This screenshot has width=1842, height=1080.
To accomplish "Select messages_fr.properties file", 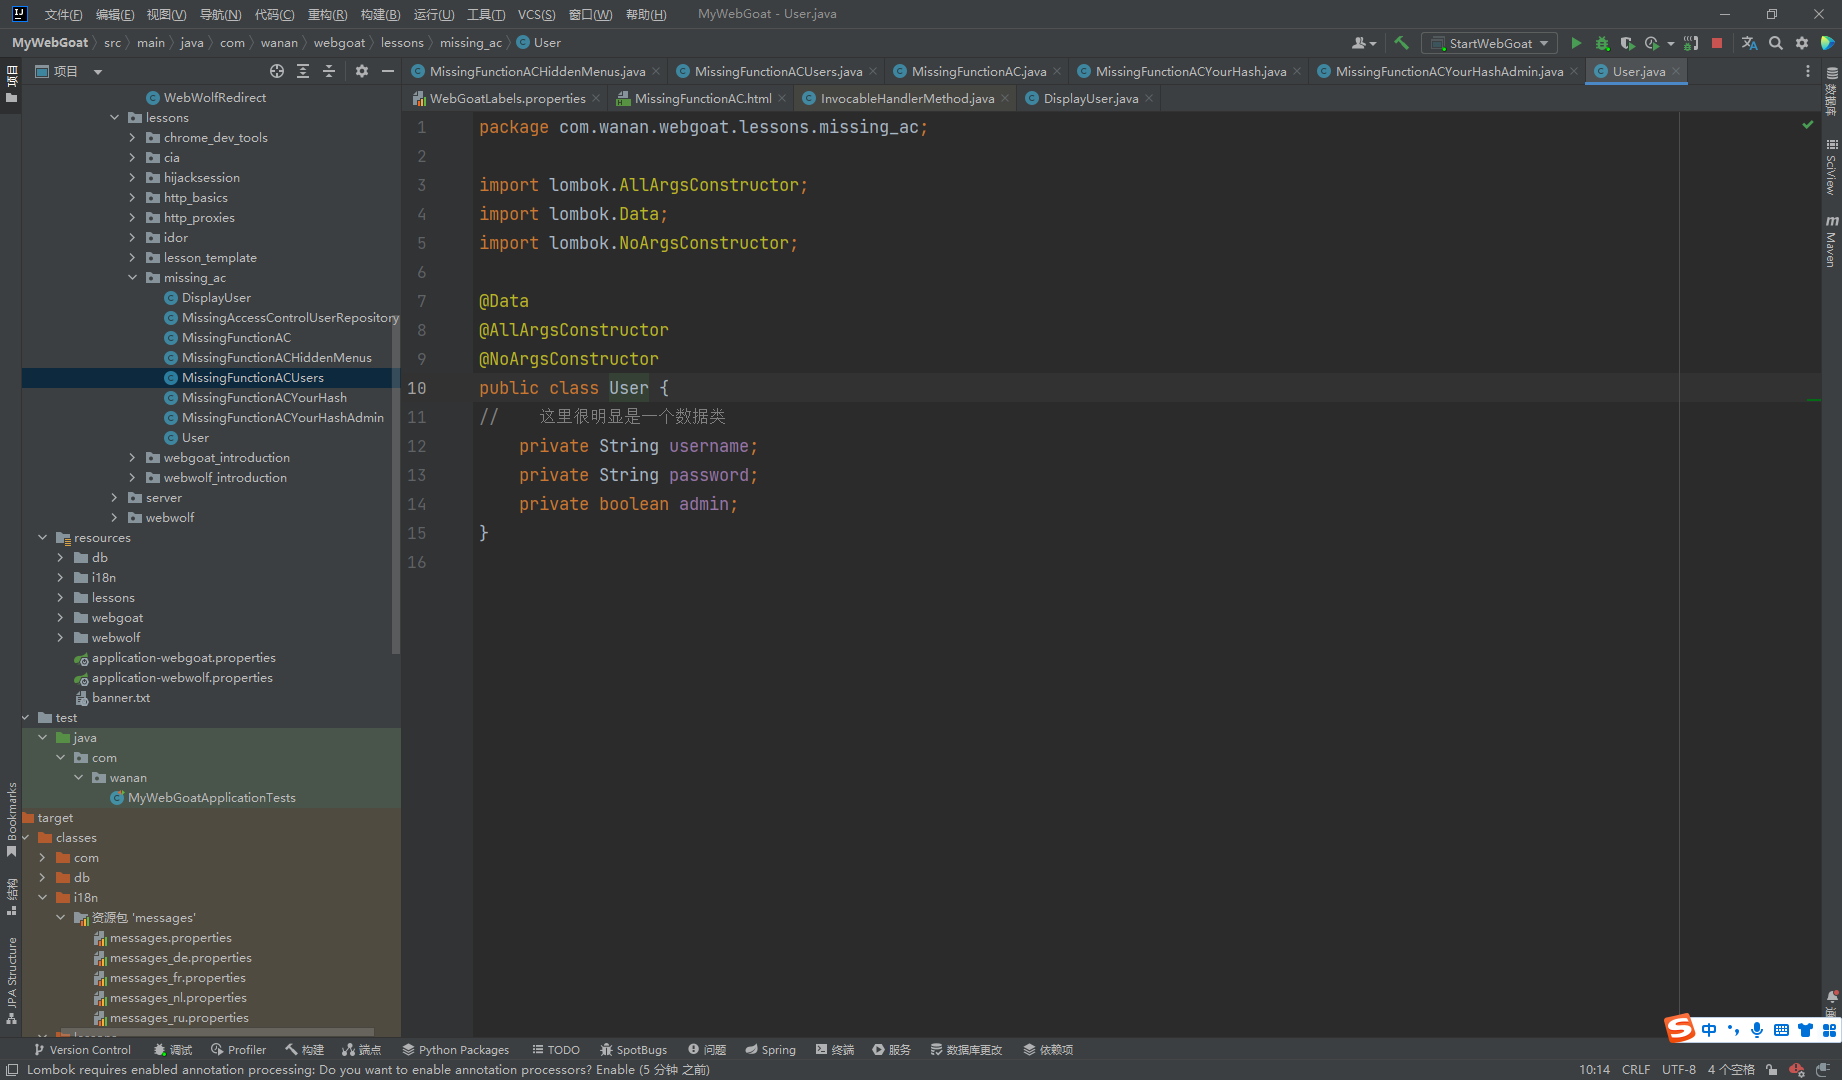I will click(x=177, y=977).
